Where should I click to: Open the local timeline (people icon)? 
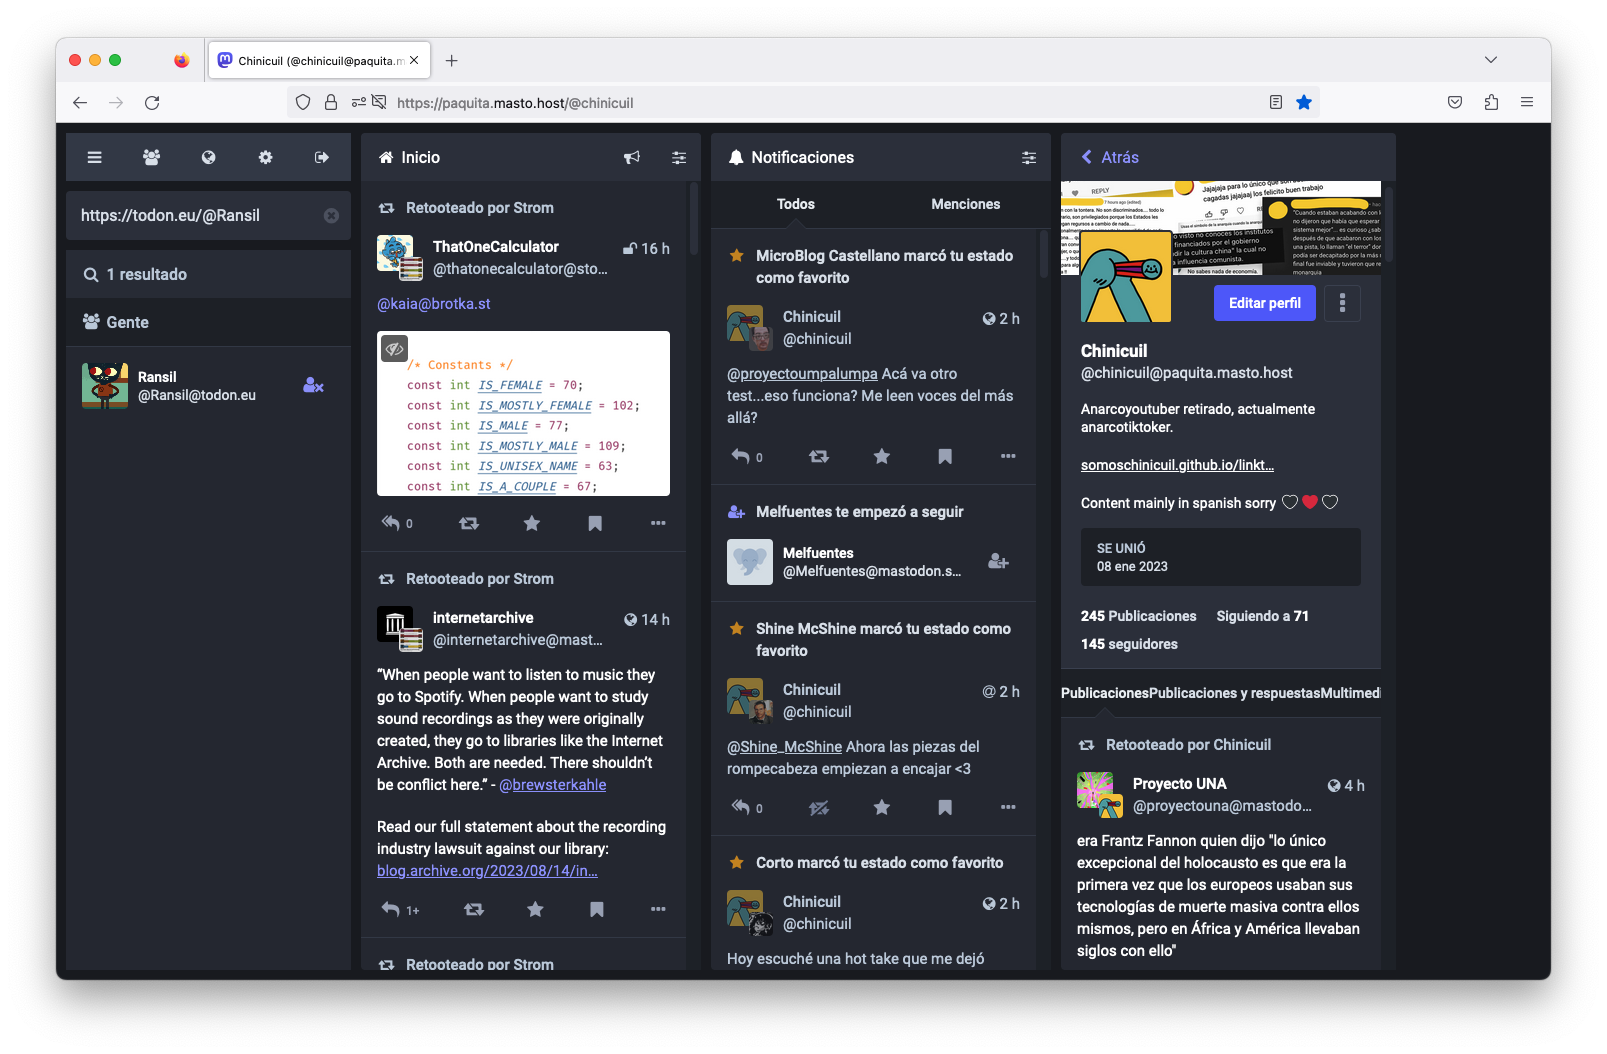coord(151,157)
